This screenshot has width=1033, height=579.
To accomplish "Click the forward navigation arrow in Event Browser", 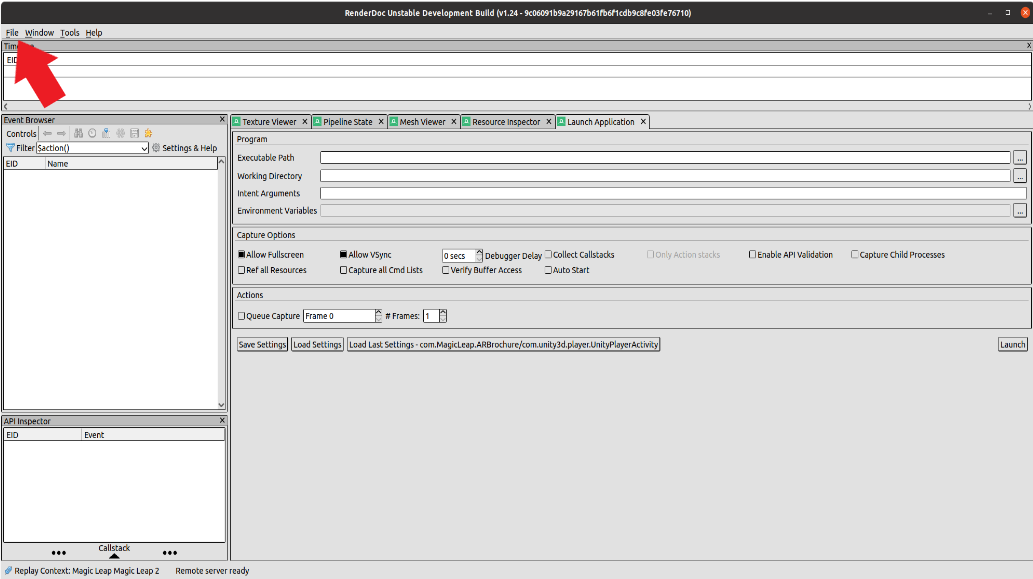I will (62, 133).
